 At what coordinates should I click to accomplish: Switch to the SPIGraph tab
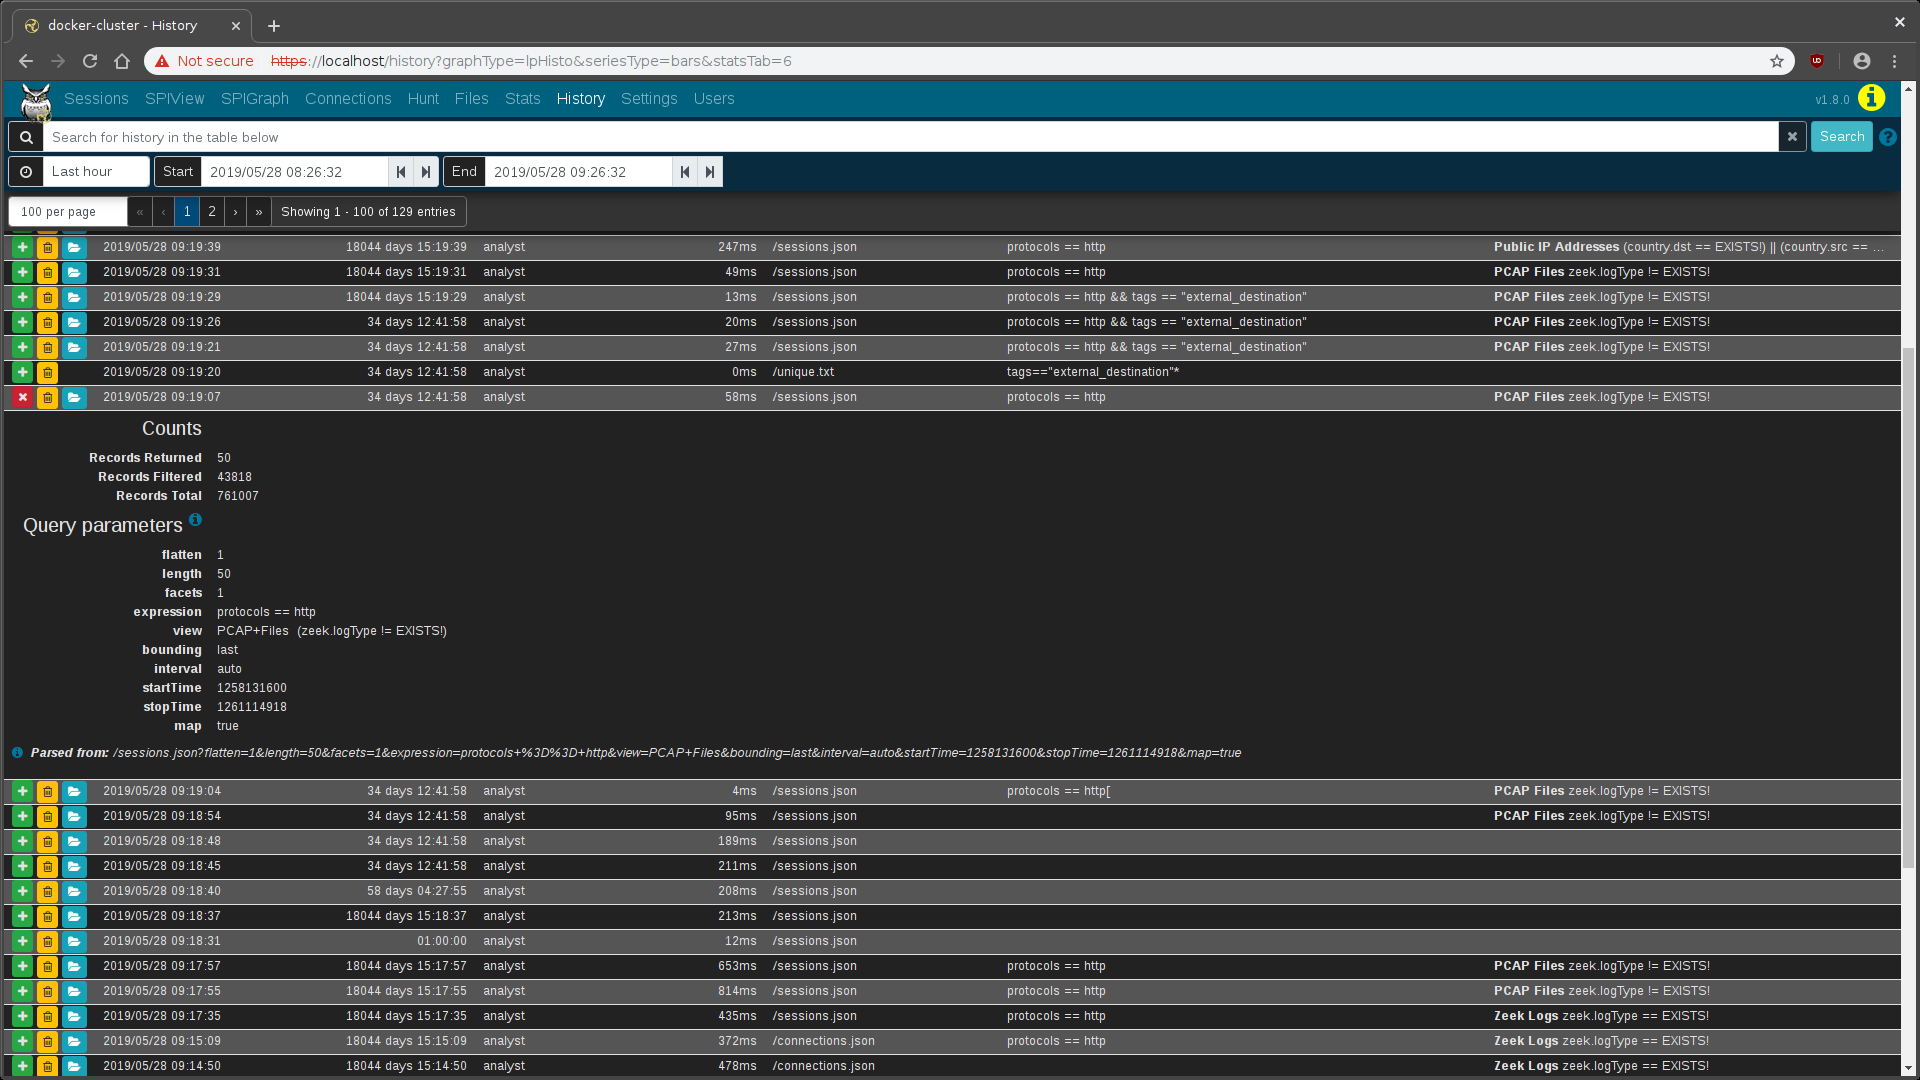(254, 99)
